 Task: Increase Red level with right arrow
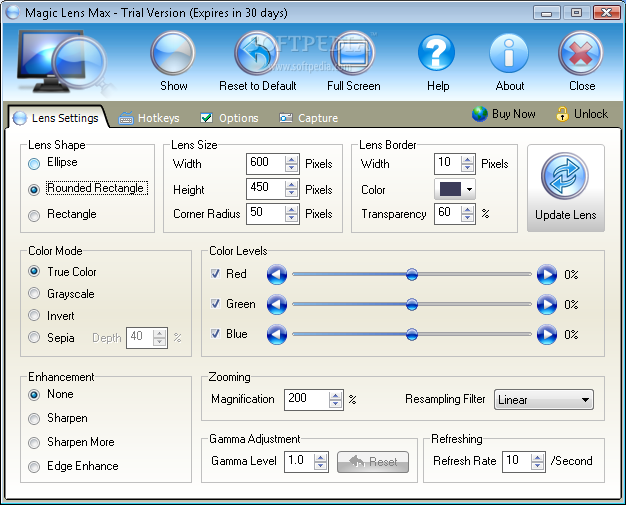(547, 275)
